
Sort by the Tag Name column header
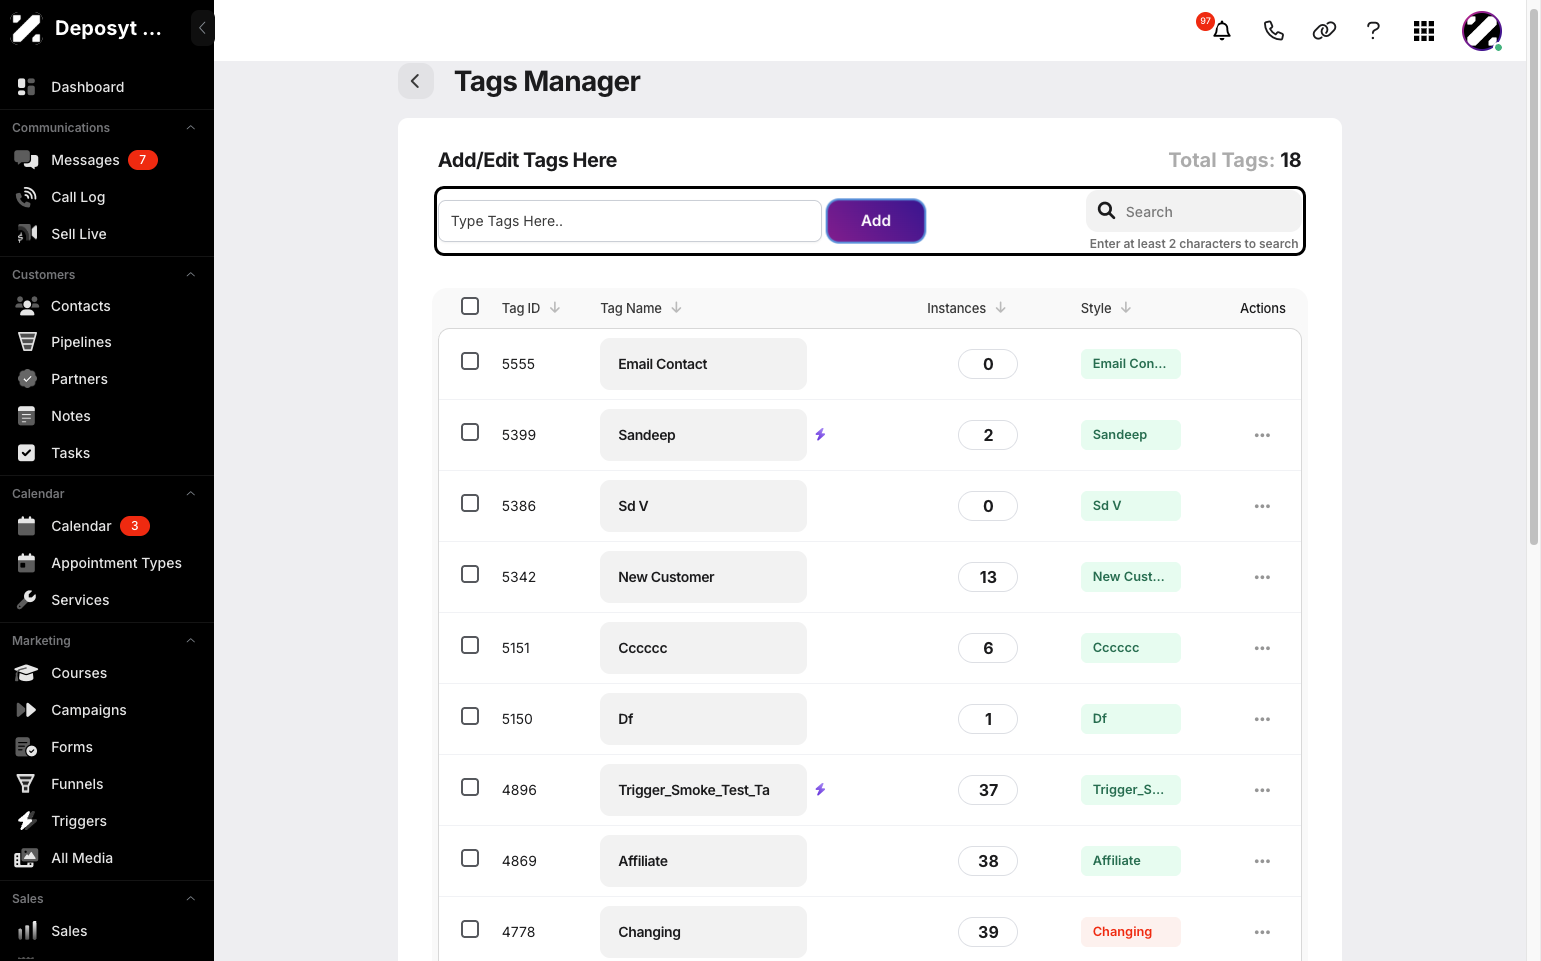click(641, 308)
